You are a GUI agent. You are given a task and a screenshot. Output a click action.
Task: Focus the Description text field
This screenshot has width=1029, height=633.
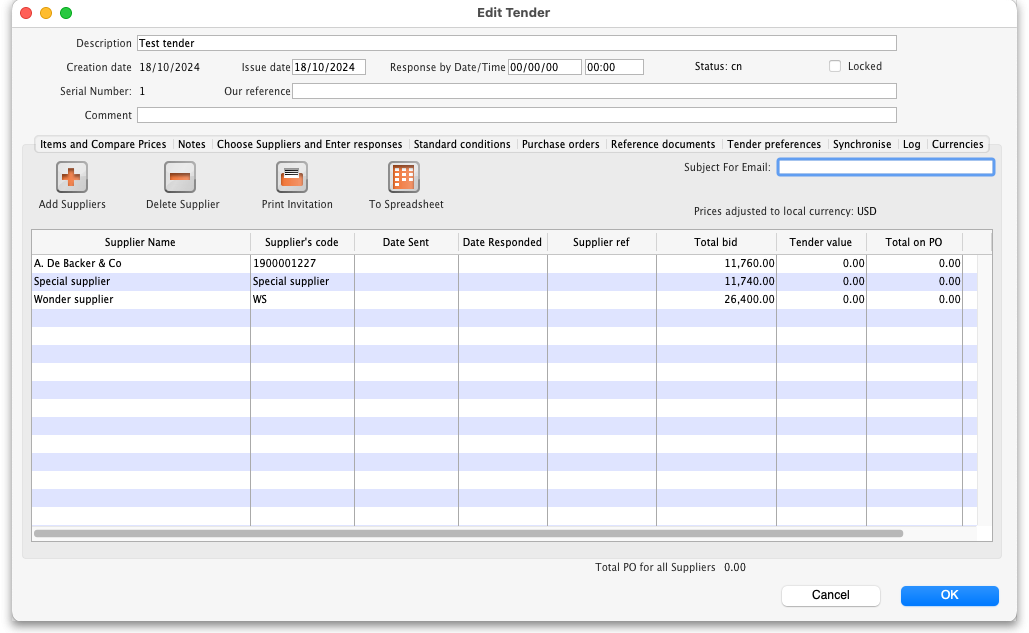pyautogui.click(x=516, y=43)
